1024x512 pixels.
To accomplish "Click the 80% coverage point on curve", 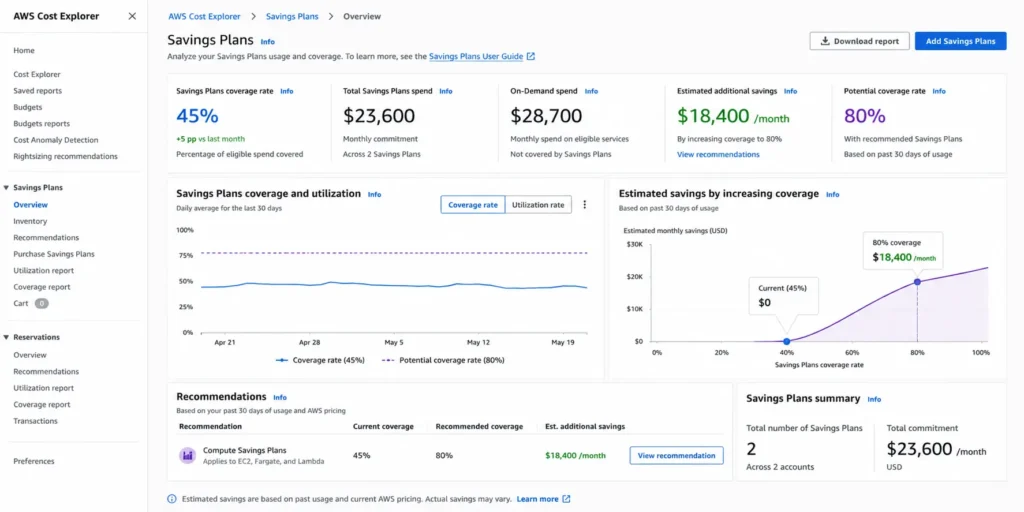I will [917, 281].
